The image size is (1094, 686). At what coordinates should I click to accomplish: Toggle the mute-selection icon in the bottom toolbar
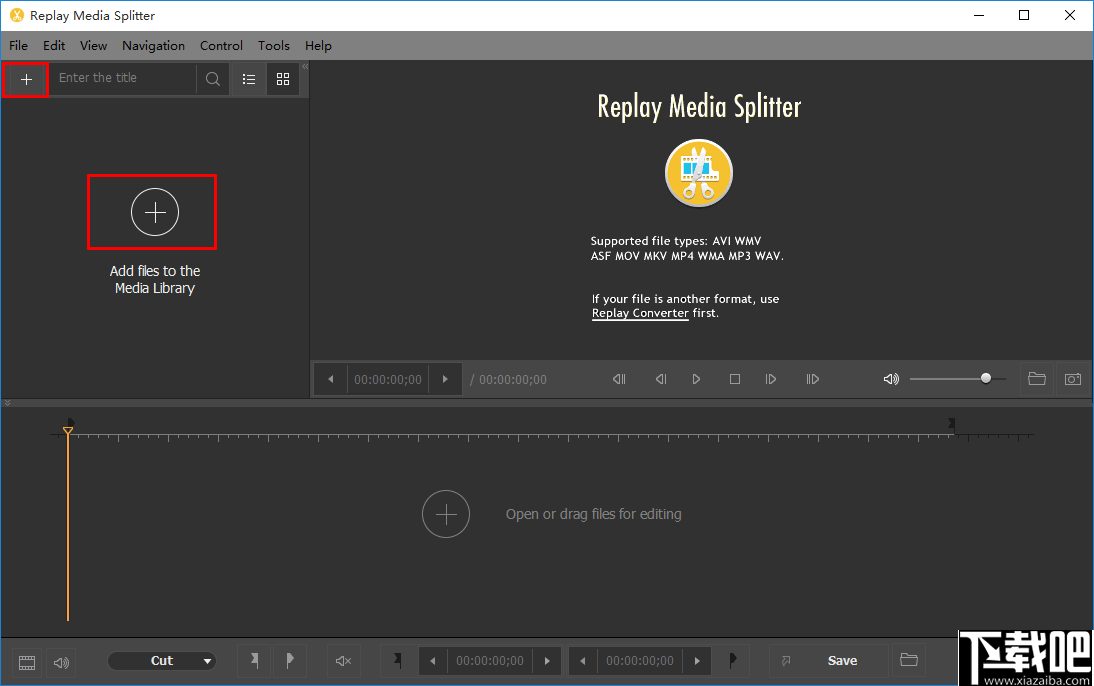(343, 660)
